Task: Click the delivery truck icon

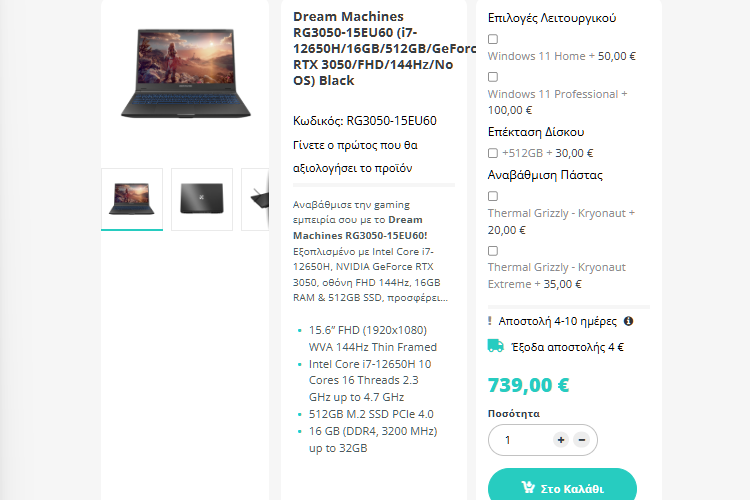Action: click(x=496, y=346)
